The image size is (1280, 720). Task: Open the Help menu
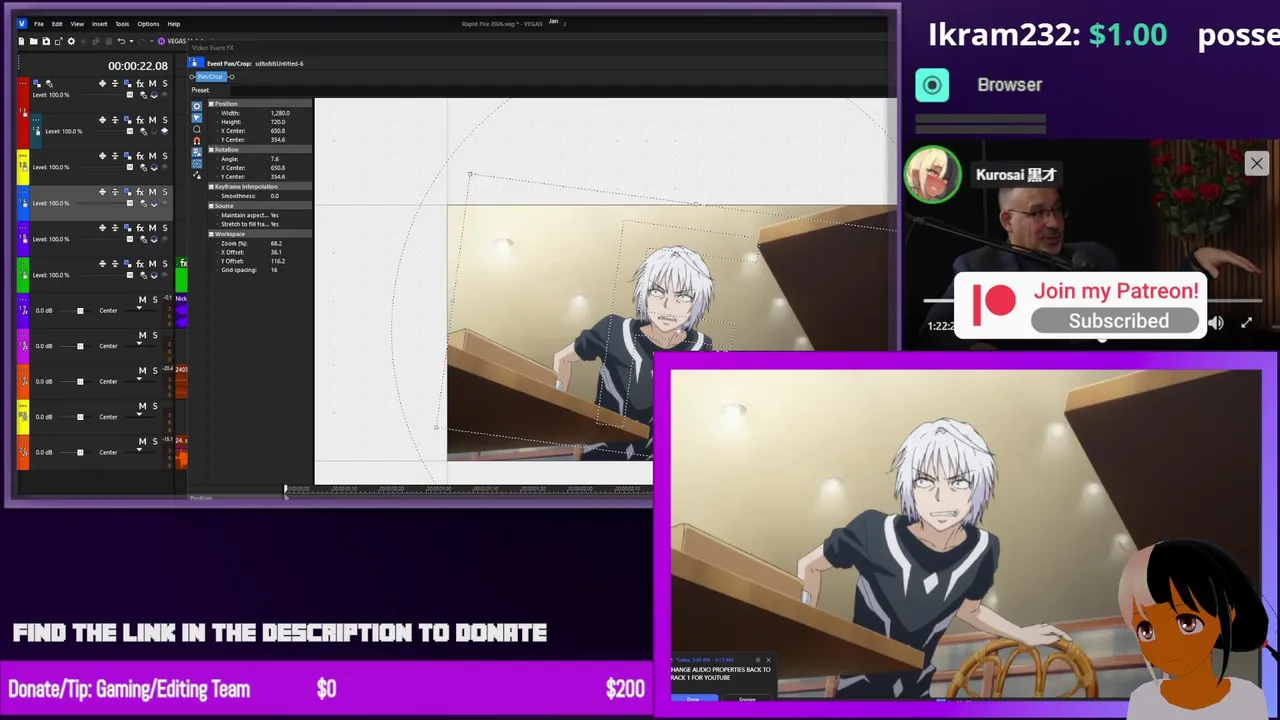click(x=174, y=24)
